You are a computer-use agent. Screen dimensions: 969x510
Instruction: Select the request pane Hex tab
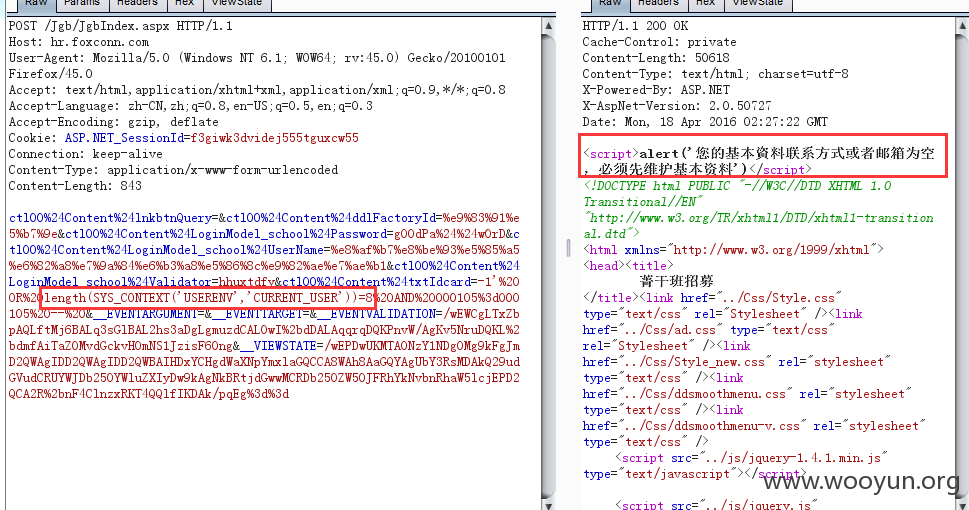coord(184,4)
